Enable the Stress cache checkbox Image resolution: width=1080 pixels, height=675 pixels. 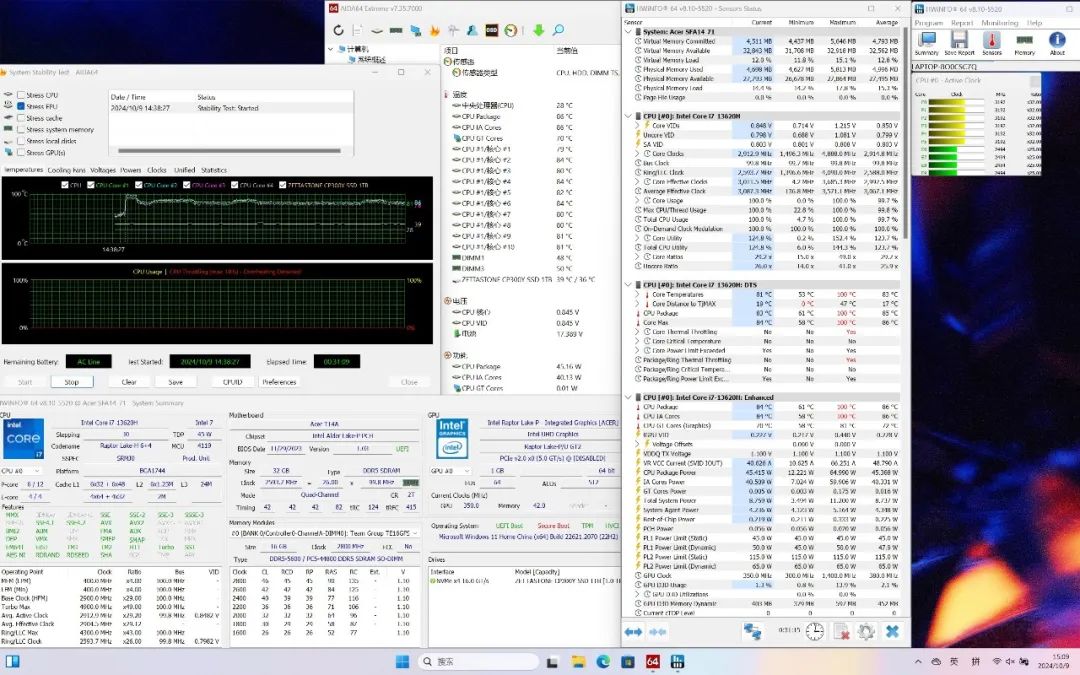pos(21,118)
